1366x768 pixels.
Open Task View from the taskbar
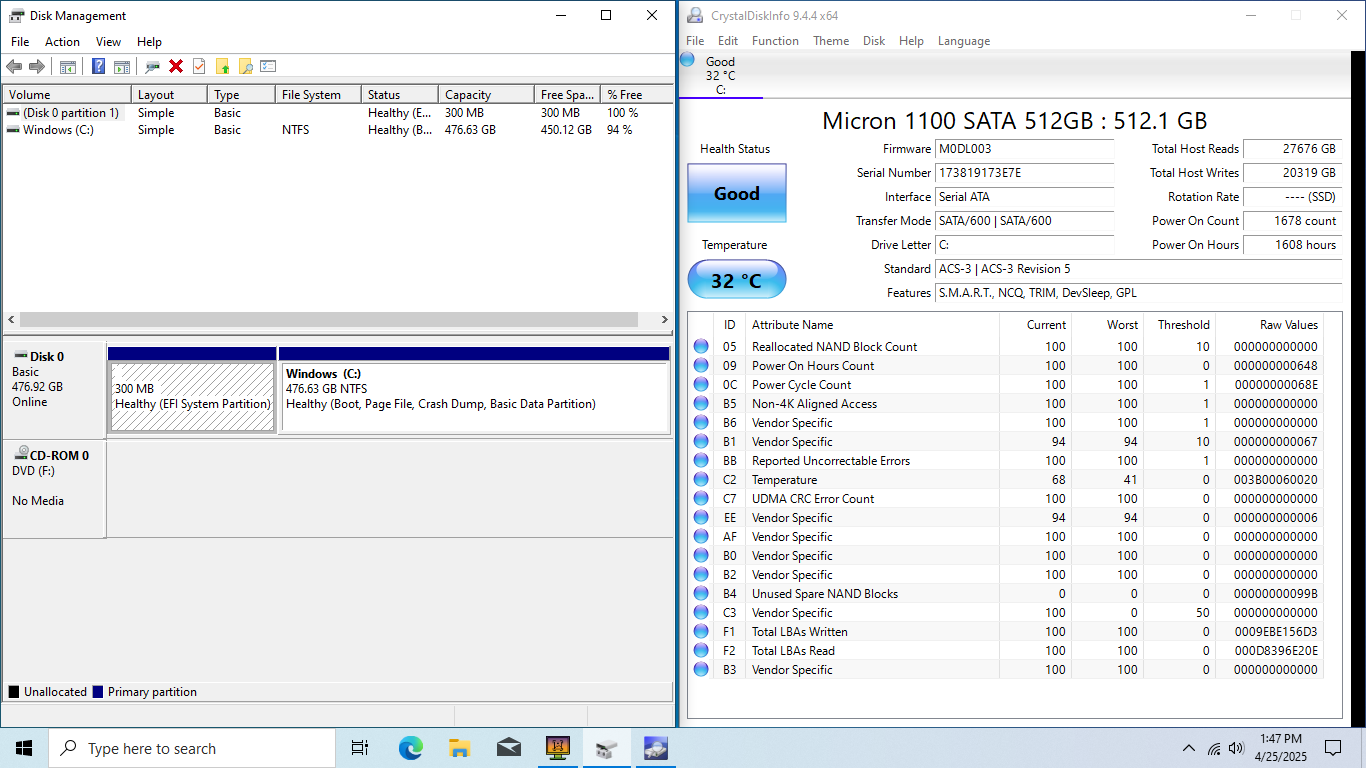pyautogui.click(x=360, y=748)
